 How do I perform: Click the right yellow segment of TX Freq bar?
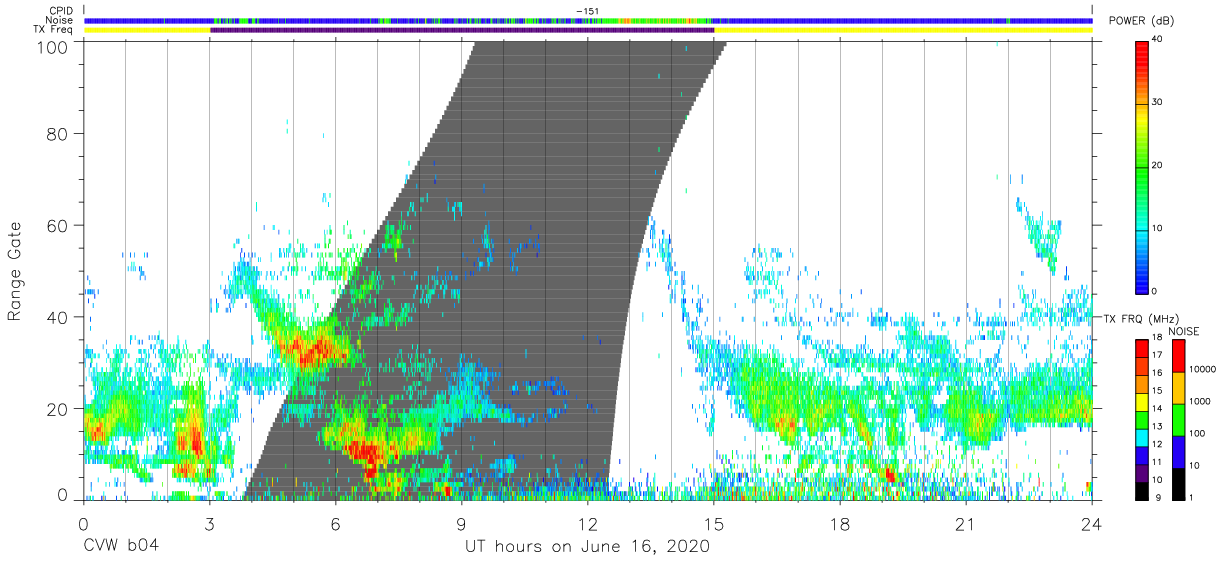click(x=903, y=30)
